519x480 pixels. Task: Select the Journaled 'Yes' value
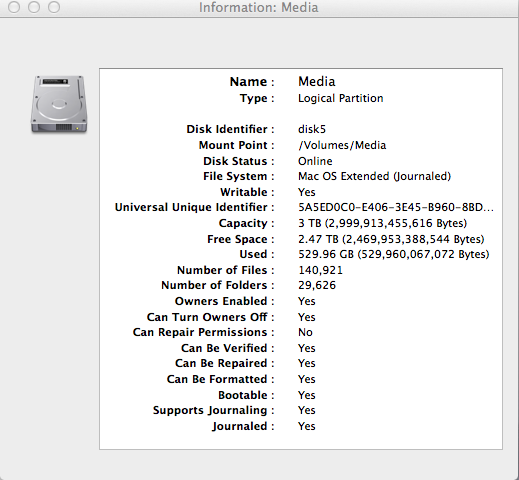click(307, 426)
